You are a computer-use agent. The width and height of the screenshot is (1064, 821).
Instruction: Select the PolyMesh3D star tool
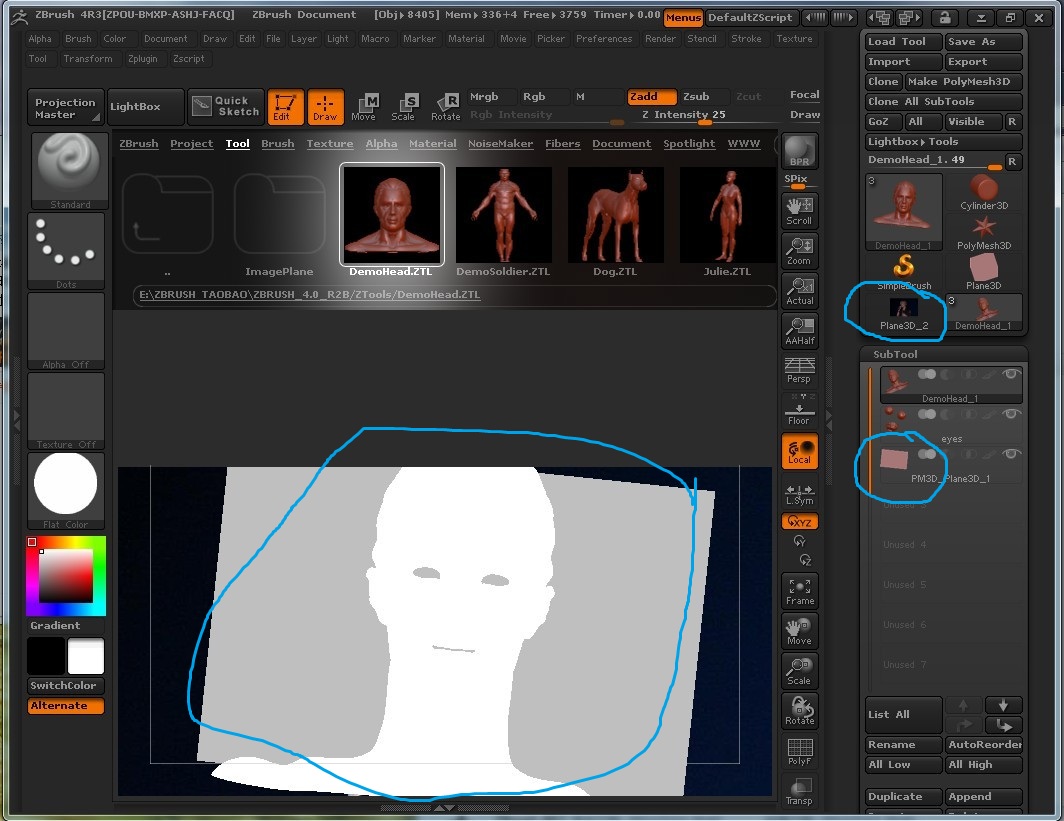click(983, 233)
